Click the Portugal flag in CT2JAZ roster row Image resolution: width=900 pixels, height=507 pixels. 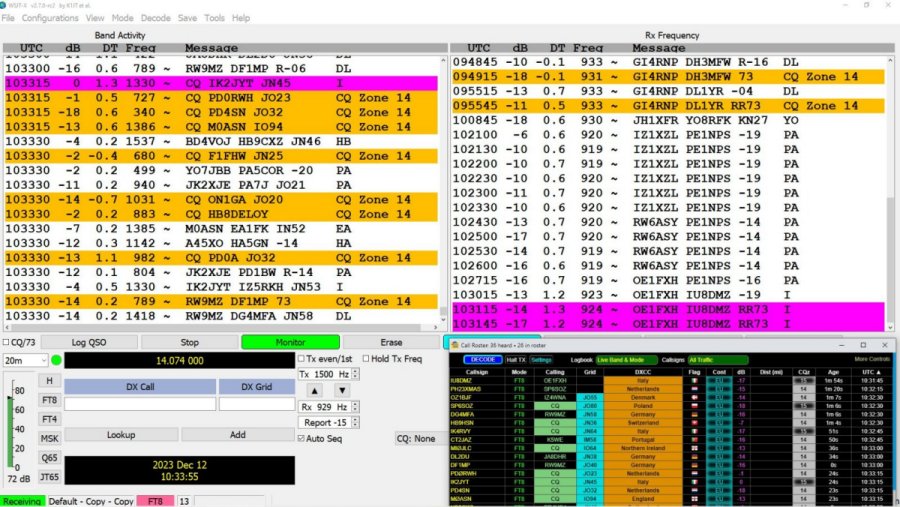tap(695, 440)
